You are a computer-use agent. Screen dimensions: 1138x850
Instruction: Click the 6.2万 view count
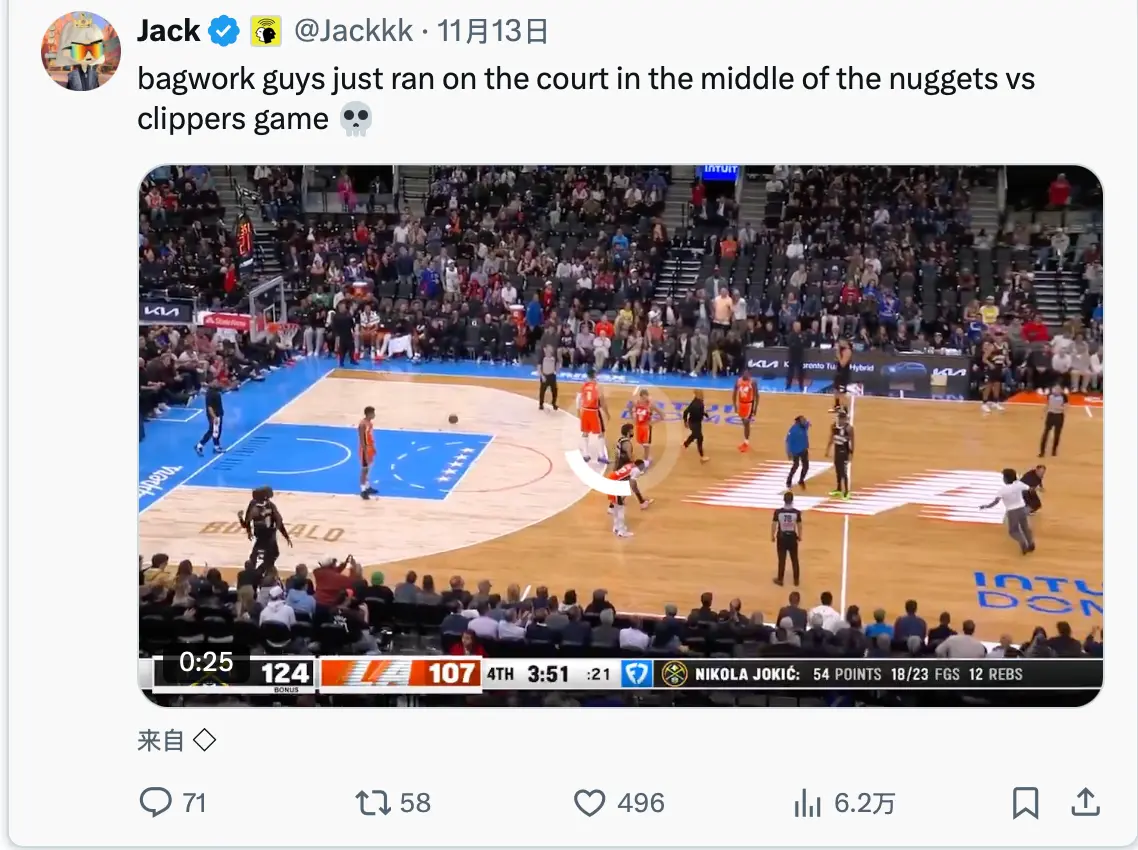pyautogui.click(x=864, y=804)
